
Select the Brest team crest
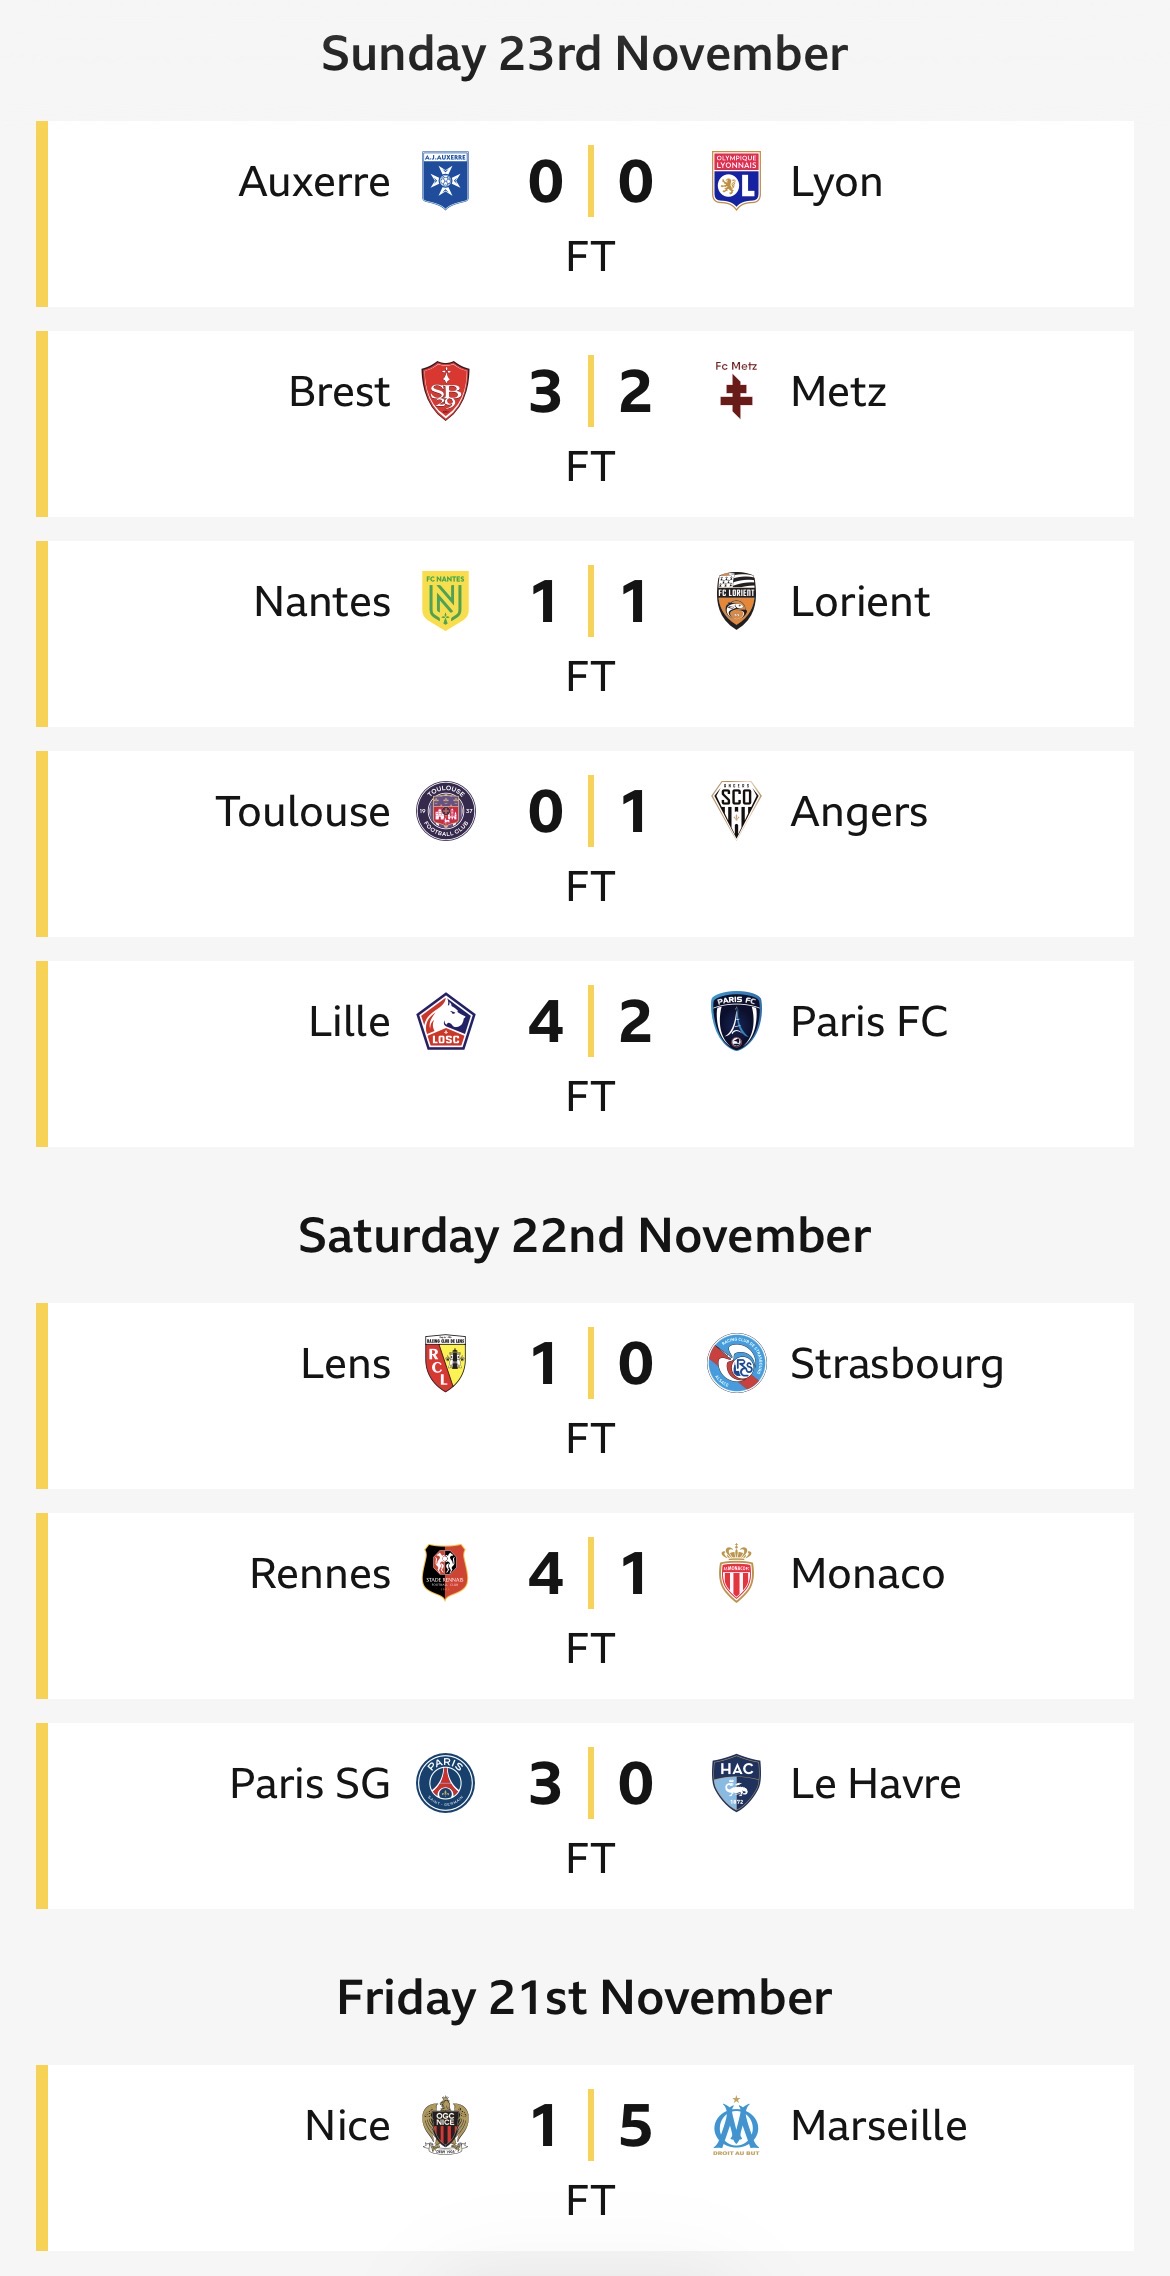pyautogui.click(x=445, y=391)
